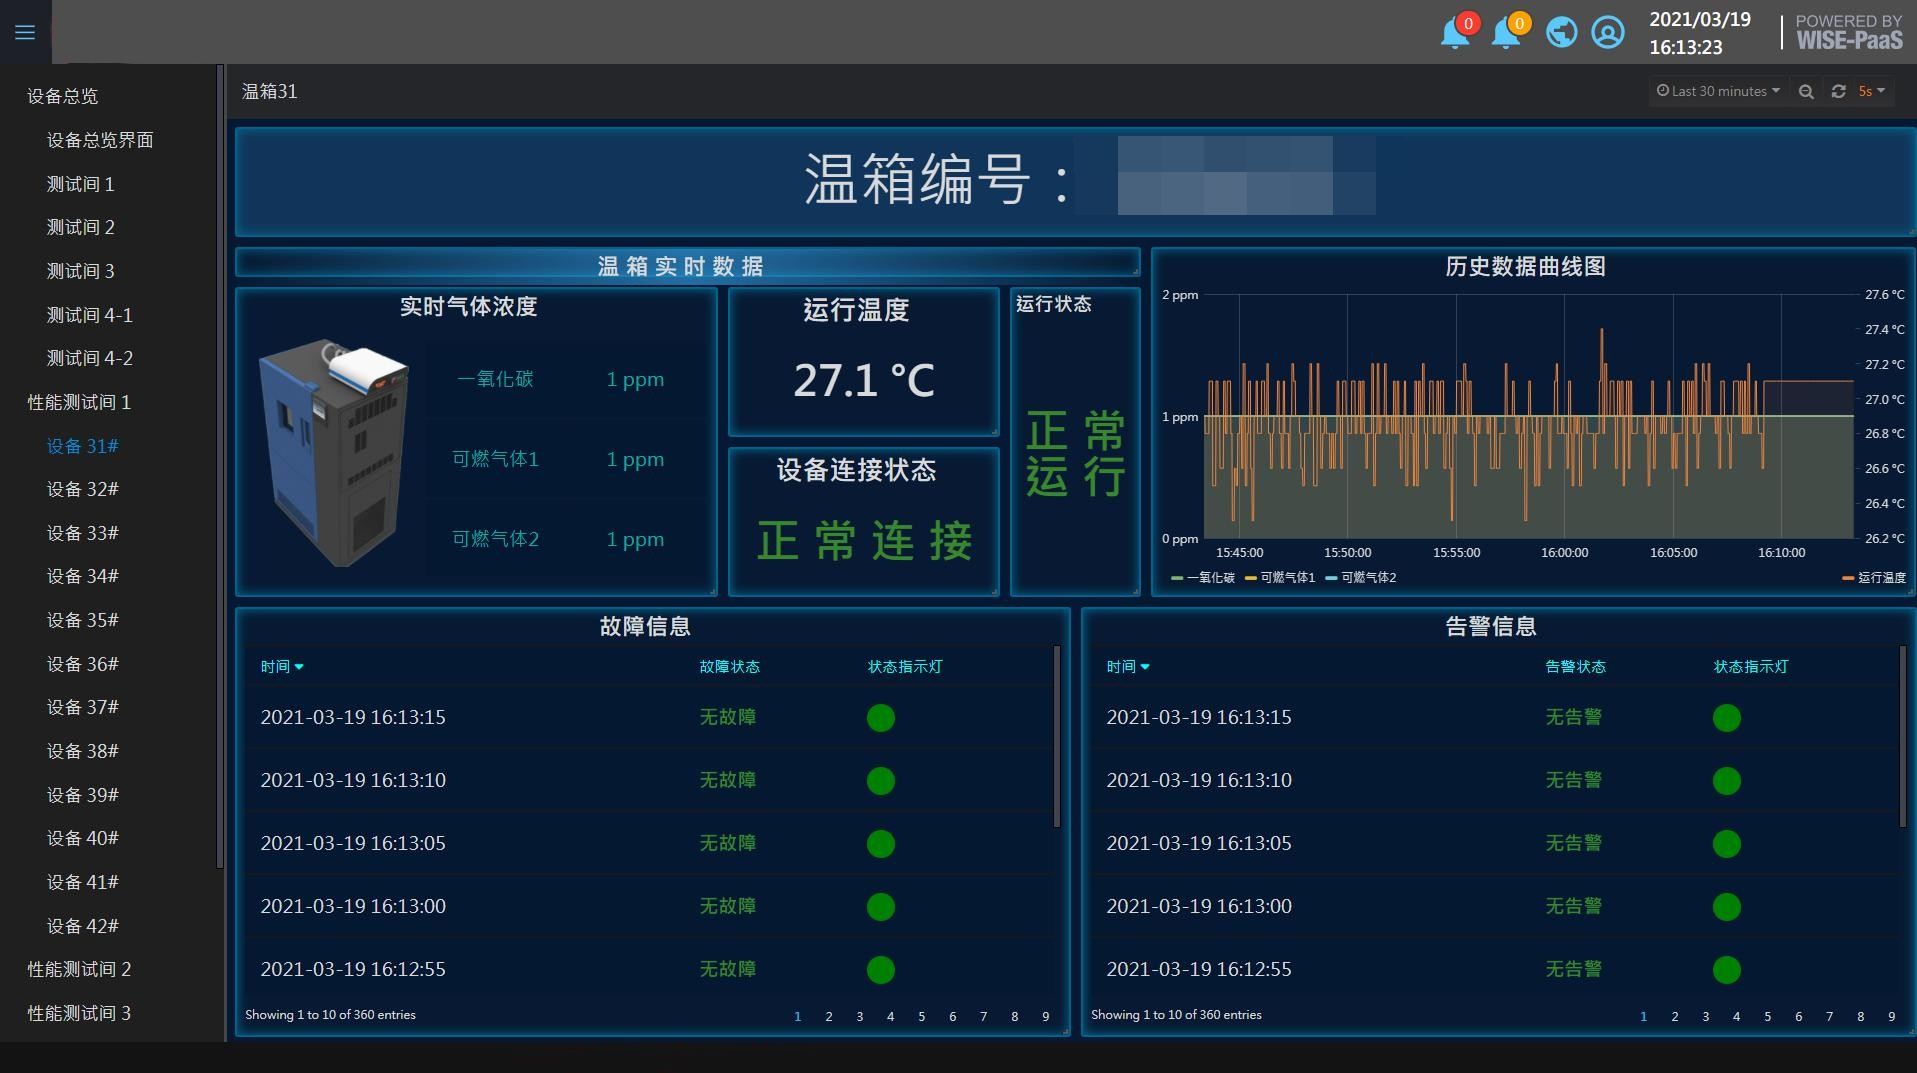Open the user account profile icon
The height and width of the screenshot is (1073, 1917).
pos(1608,33)
